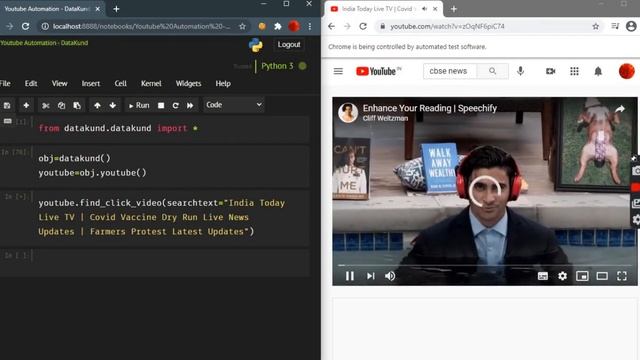Reload the localhost notebook page
This screenshot has height=360, width=640.
(x=25, y=26)
